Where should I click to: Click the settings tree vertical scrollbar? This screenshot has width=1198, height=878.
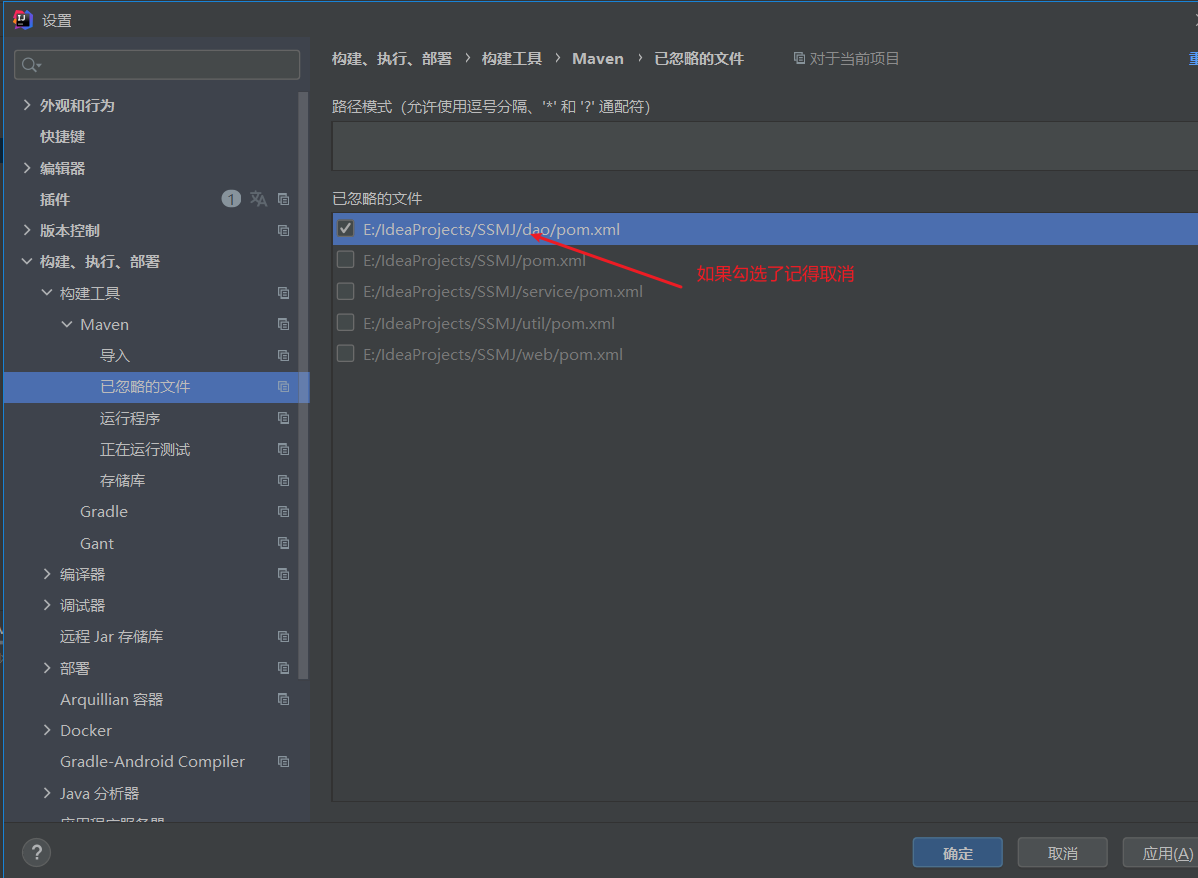(303, 385)
